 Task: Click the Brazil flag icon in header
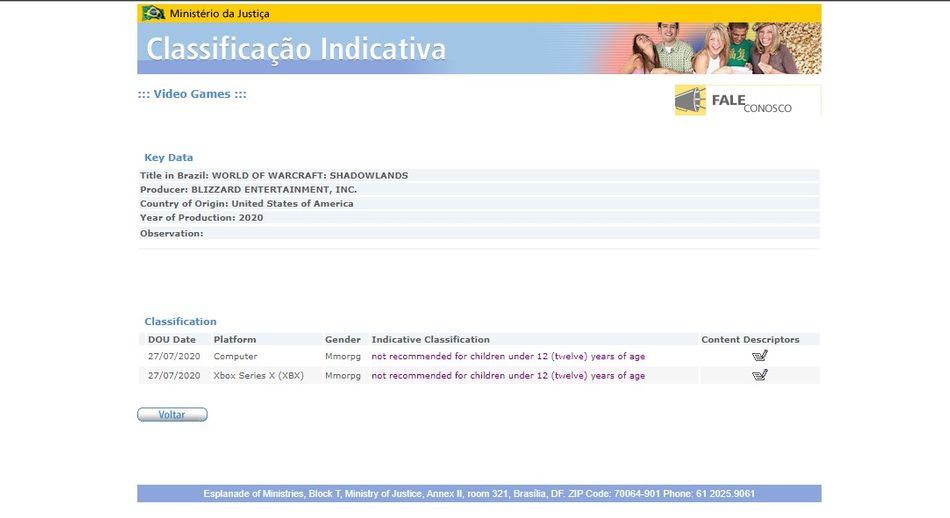[153, 13]
